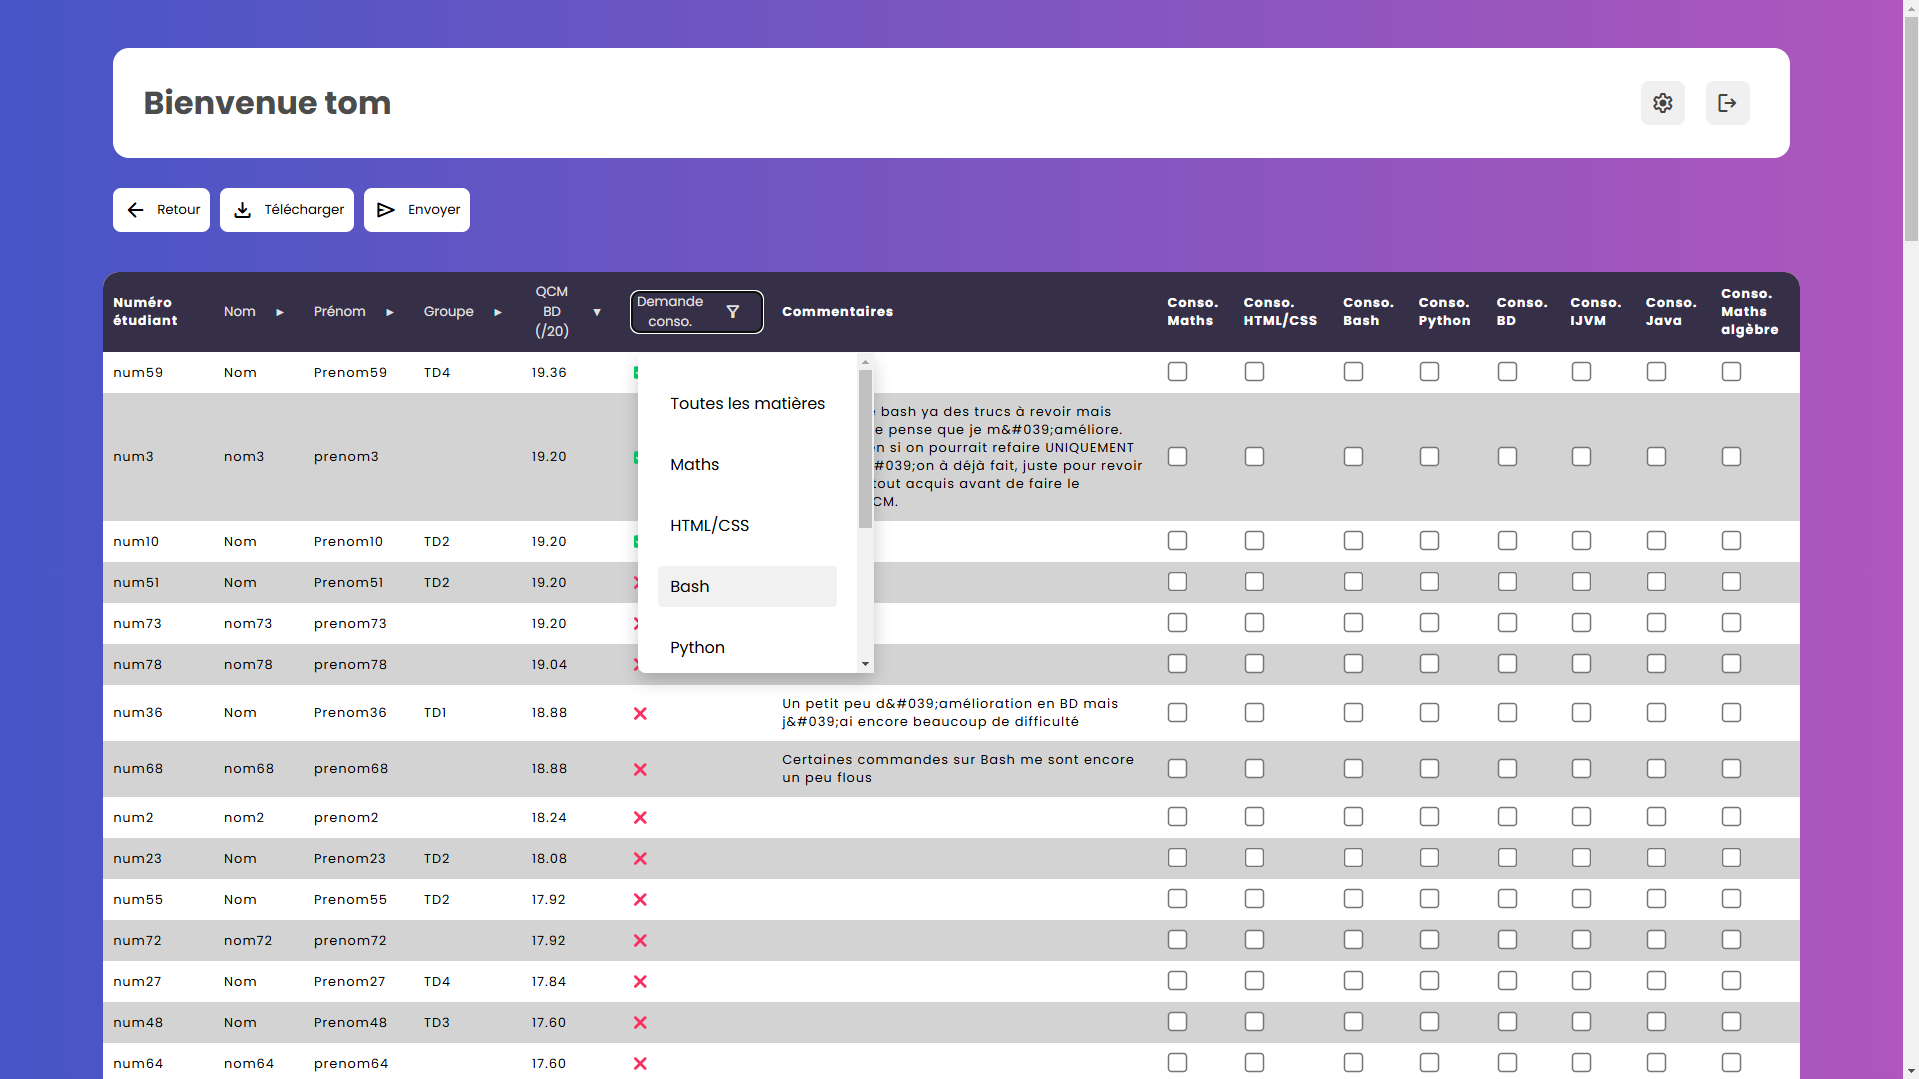The image size is (1919, 1079).
Task: Choose Toutes les matières option
Action: pyautogui.click(x=747, y=404)
